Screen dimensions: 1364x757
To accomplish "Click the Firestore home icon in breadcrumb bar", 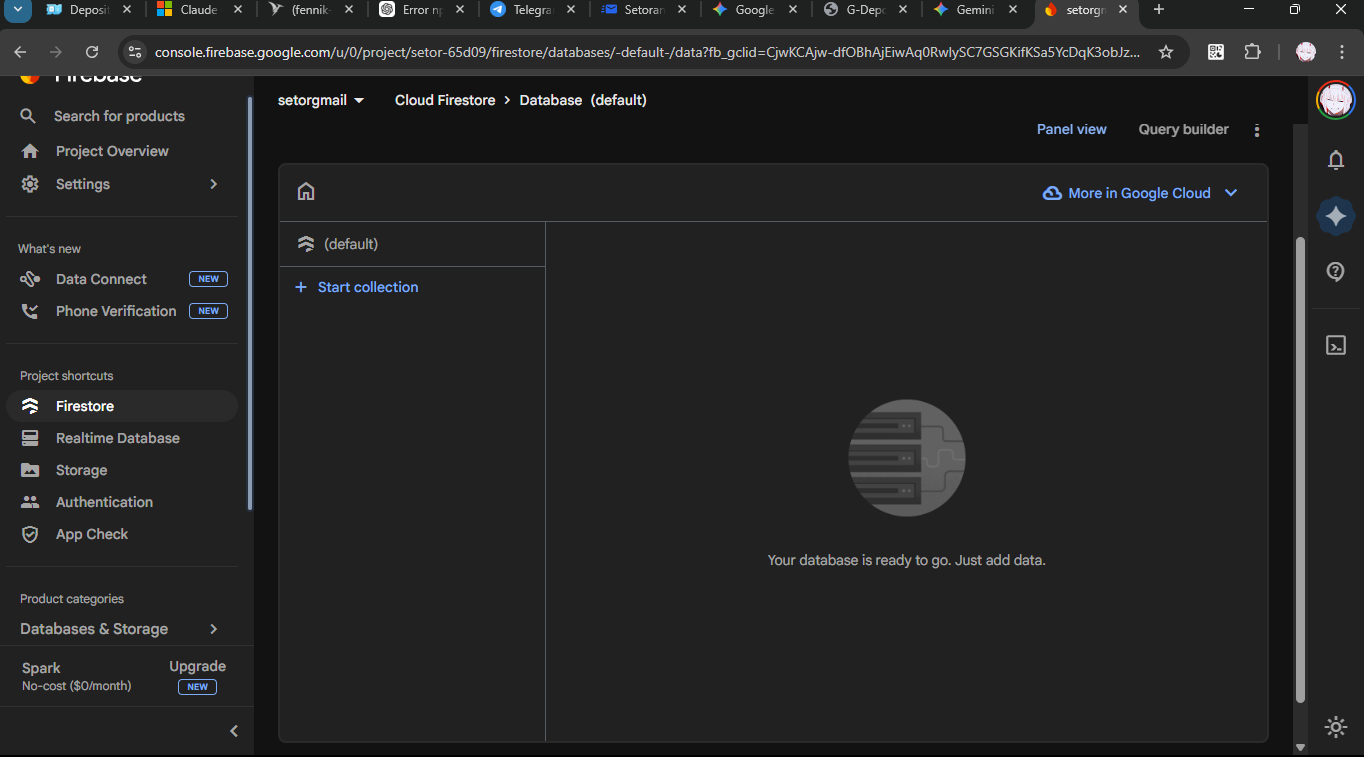I will click(306, 192).
